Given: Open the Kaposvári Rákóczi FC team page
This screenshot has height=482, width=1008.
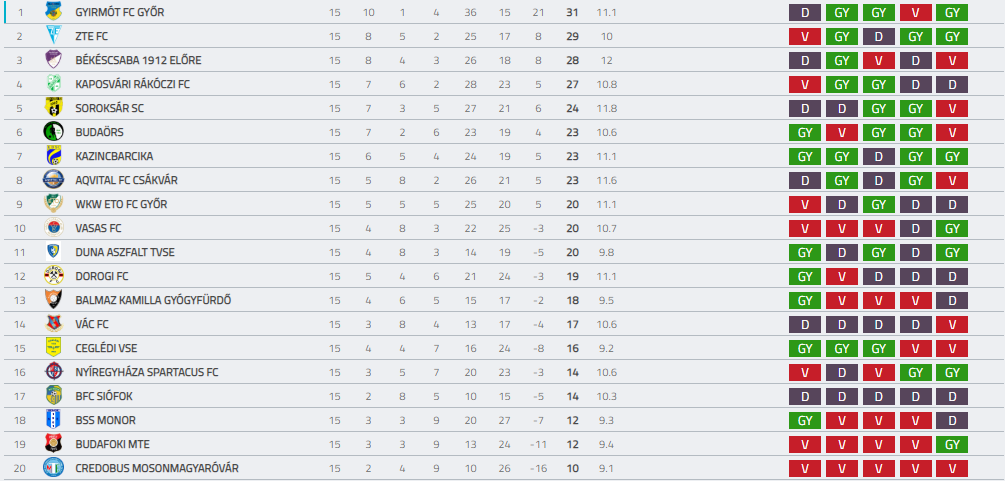Looking at the screenshot, I should [x=132, y=84].
